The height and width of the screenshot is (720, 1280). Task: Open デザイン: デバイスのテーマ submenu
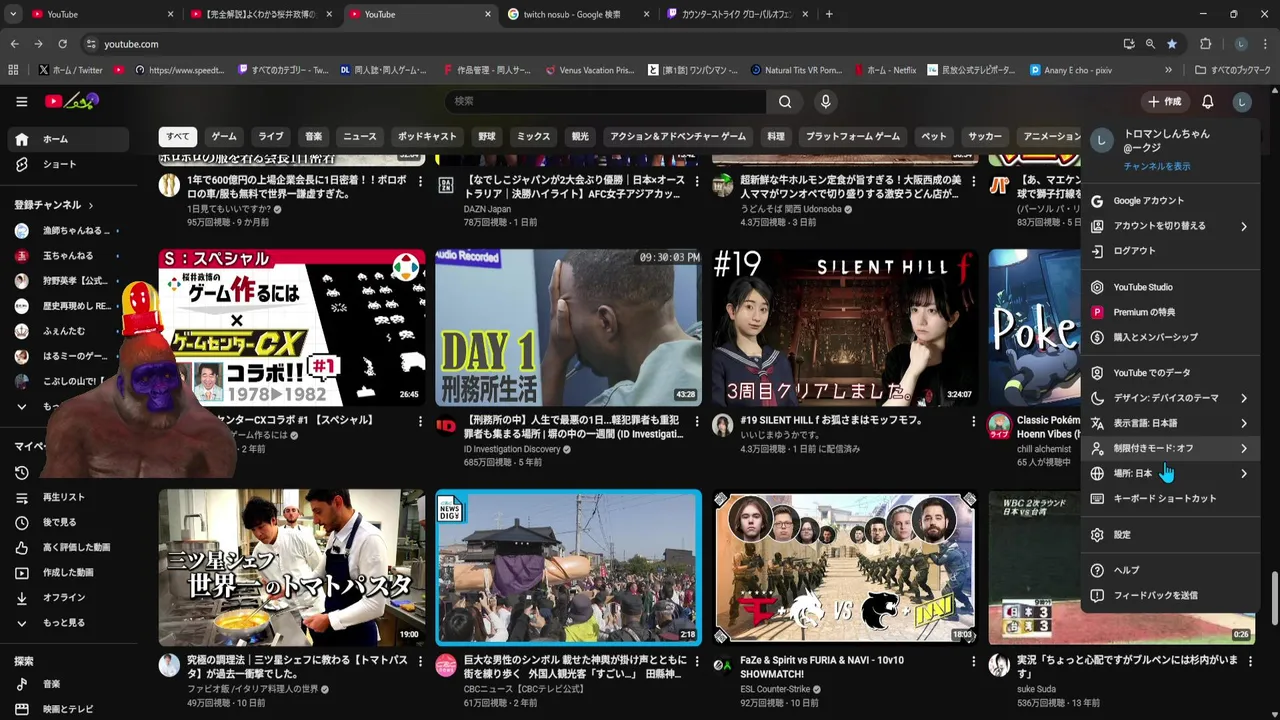point(1170,398)
